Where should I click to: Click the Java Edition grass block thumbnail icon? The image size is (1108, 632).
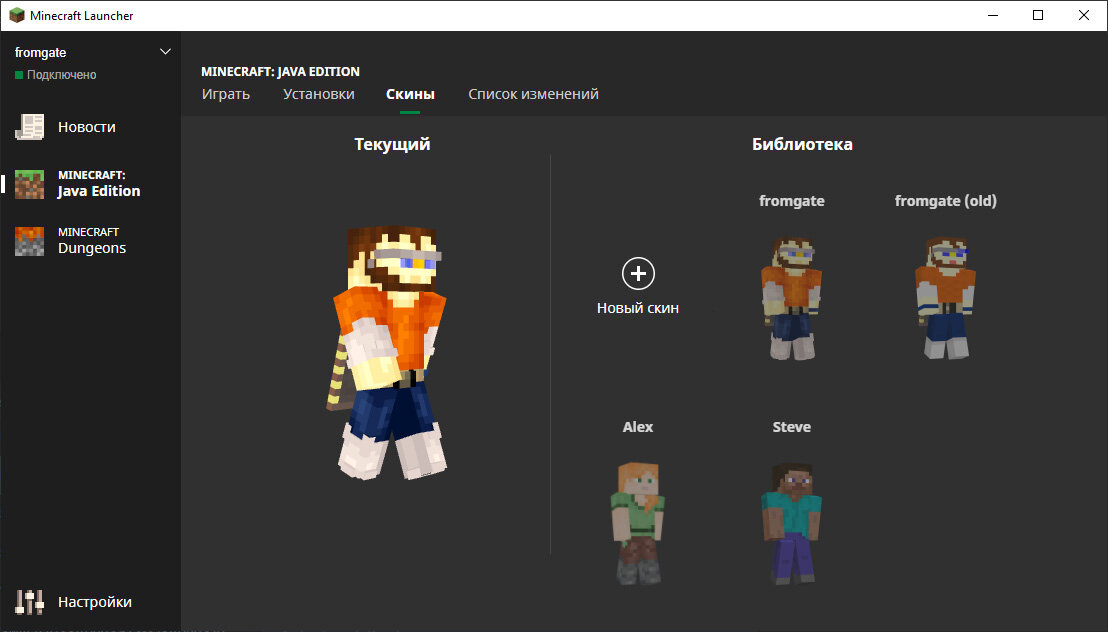pos(29,183)
